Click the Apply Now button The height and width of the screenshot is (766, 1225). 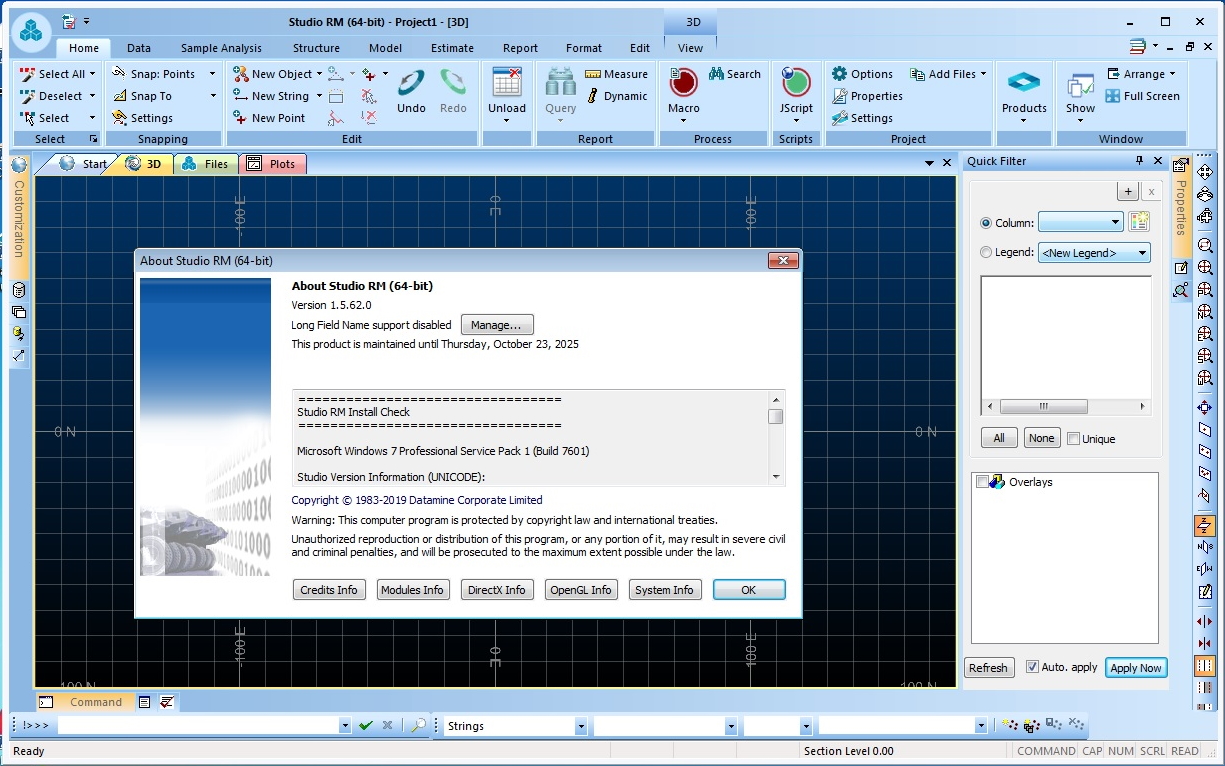tap(1136, 668)
